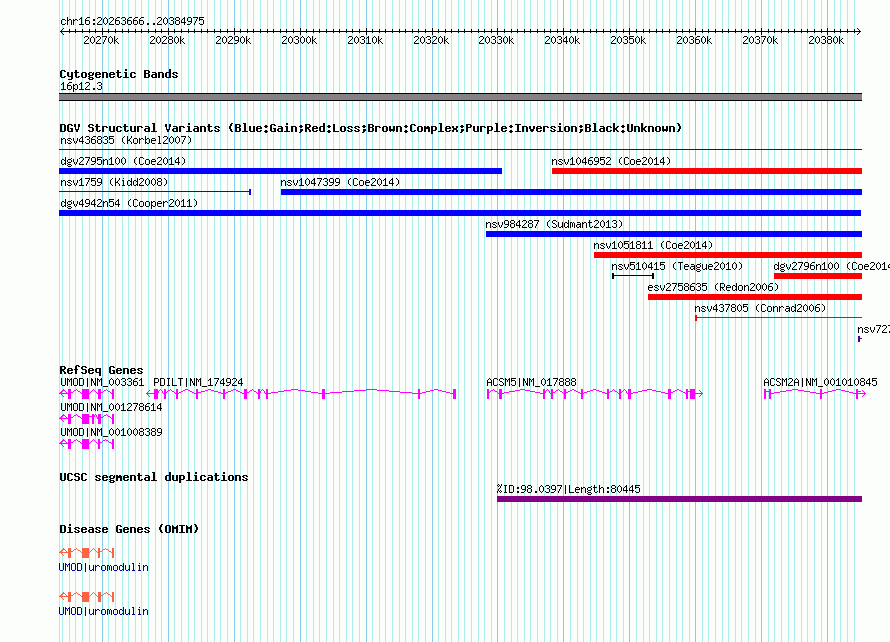890x642 pixels.
Task: Click the nsv1051811 (Coe2014) text label
Action: 653,245
